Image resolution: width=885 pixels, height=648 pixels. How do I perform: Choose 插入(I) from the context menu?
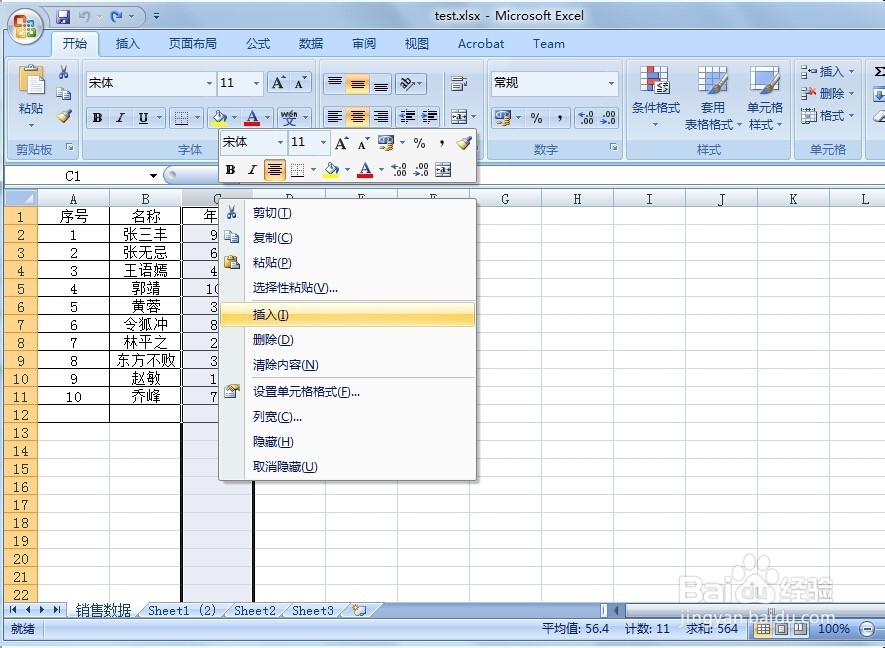(348, 314)
